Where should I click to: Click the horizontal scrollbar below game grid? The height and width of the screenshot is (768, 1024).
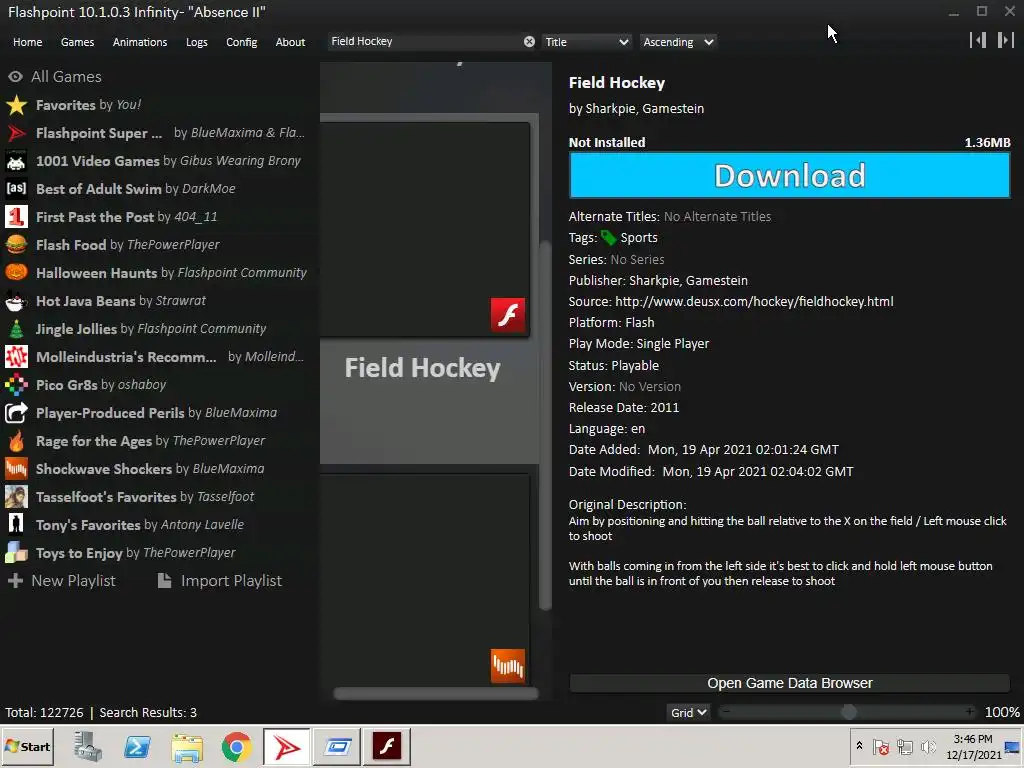tap(436, 694)
